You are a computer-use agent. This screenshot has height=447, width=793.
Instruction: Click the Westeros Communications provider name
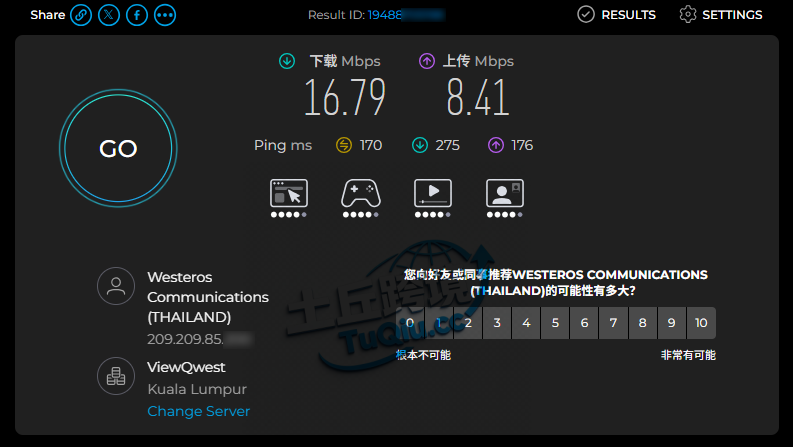click(x=208, y=297)
